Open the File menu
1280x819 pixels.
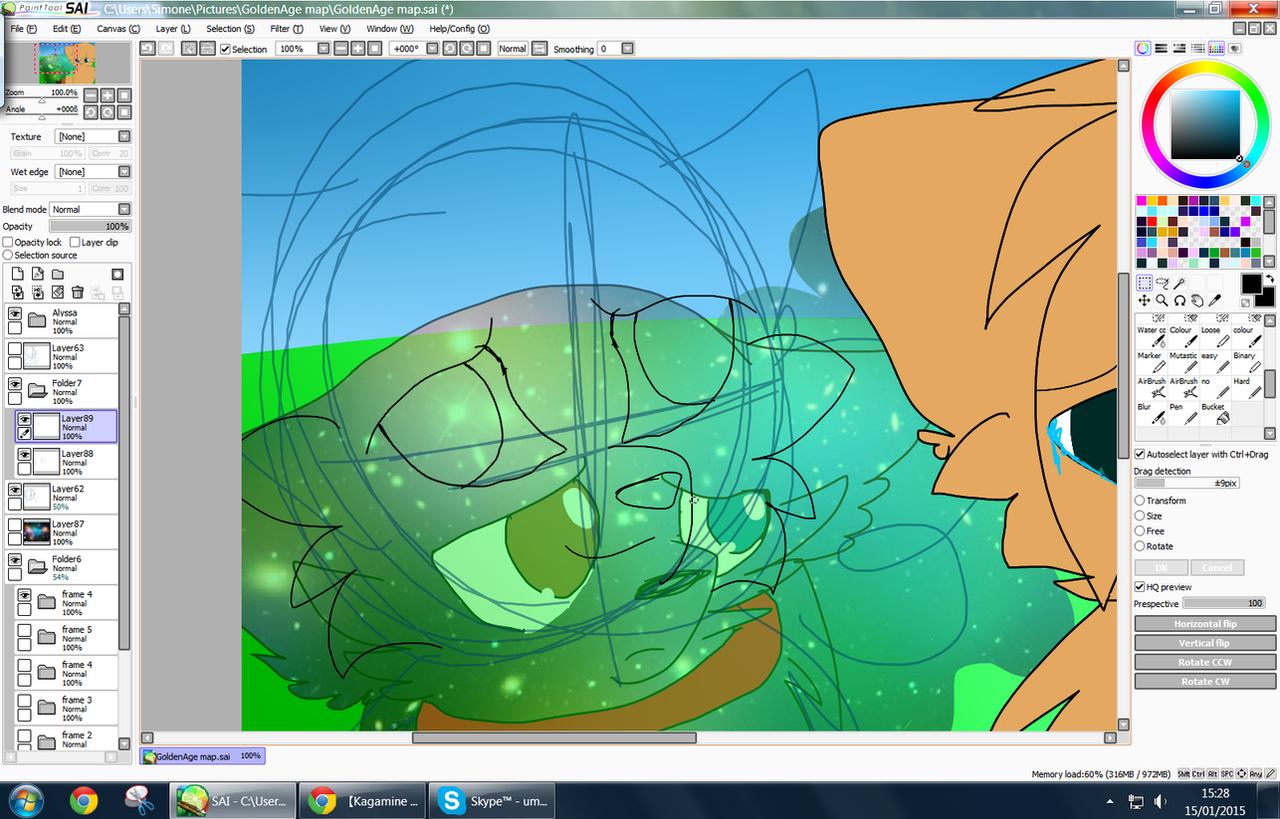(x=23, y=29)
